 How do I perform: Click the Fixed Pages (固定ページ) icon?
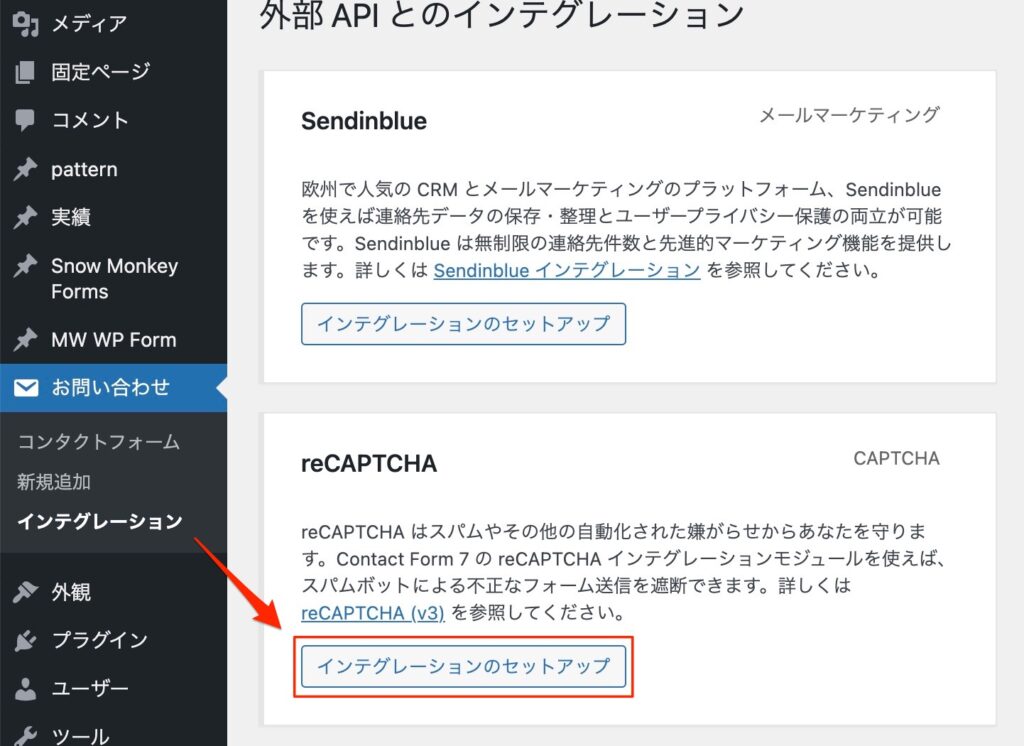(x=26, y=72)
